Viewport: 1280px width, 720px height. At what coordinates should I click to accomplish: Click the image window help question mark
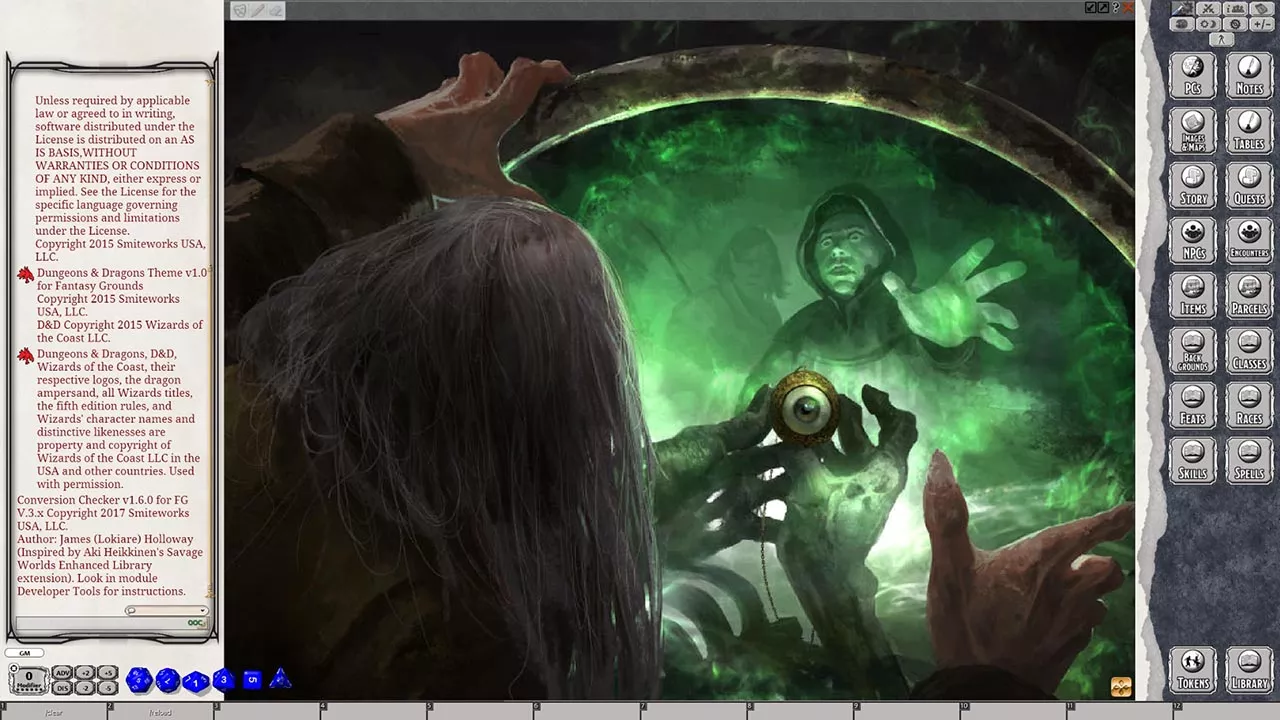[1116, 7]
